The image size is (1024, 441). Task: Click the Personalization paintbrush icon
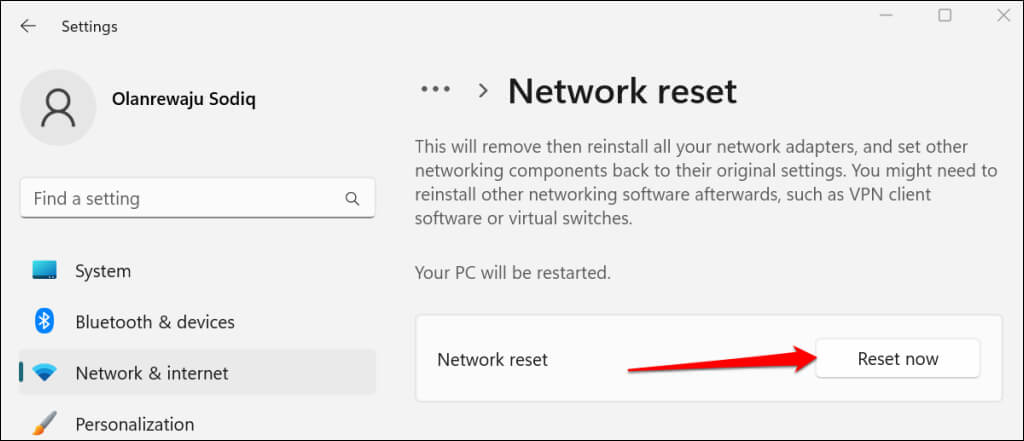[44, 423]
